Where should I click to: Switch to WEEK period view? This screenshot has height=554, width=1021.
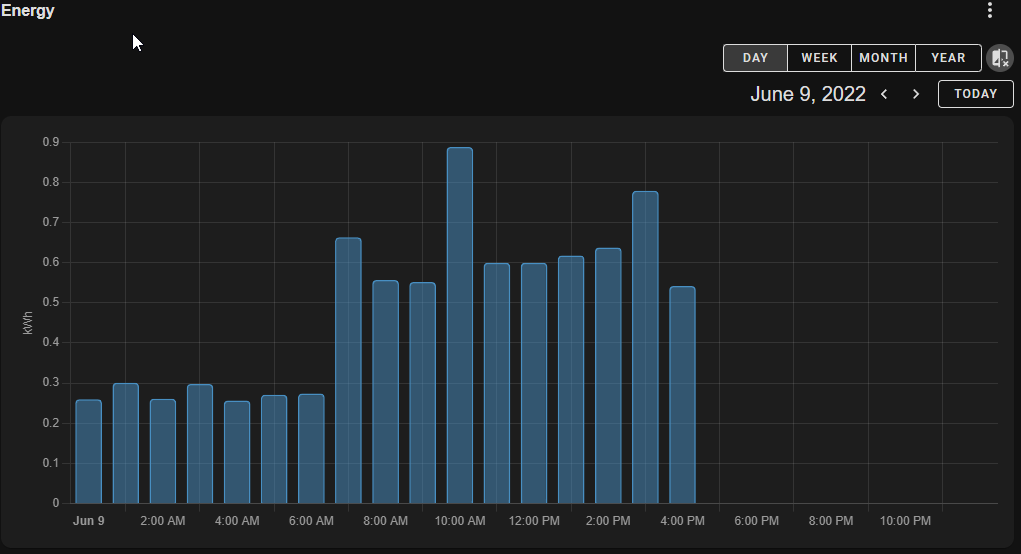click(x=819, y=58)
